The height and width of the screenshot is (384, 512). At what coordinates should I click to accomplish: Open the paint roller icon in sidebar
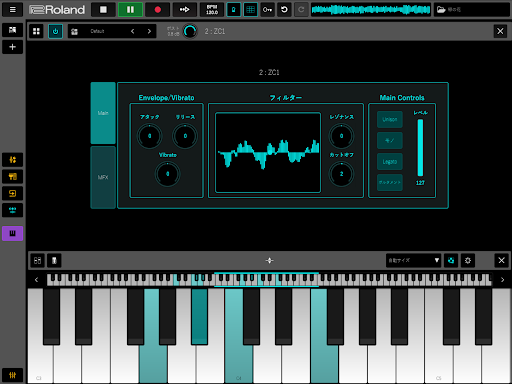(12, 176)
